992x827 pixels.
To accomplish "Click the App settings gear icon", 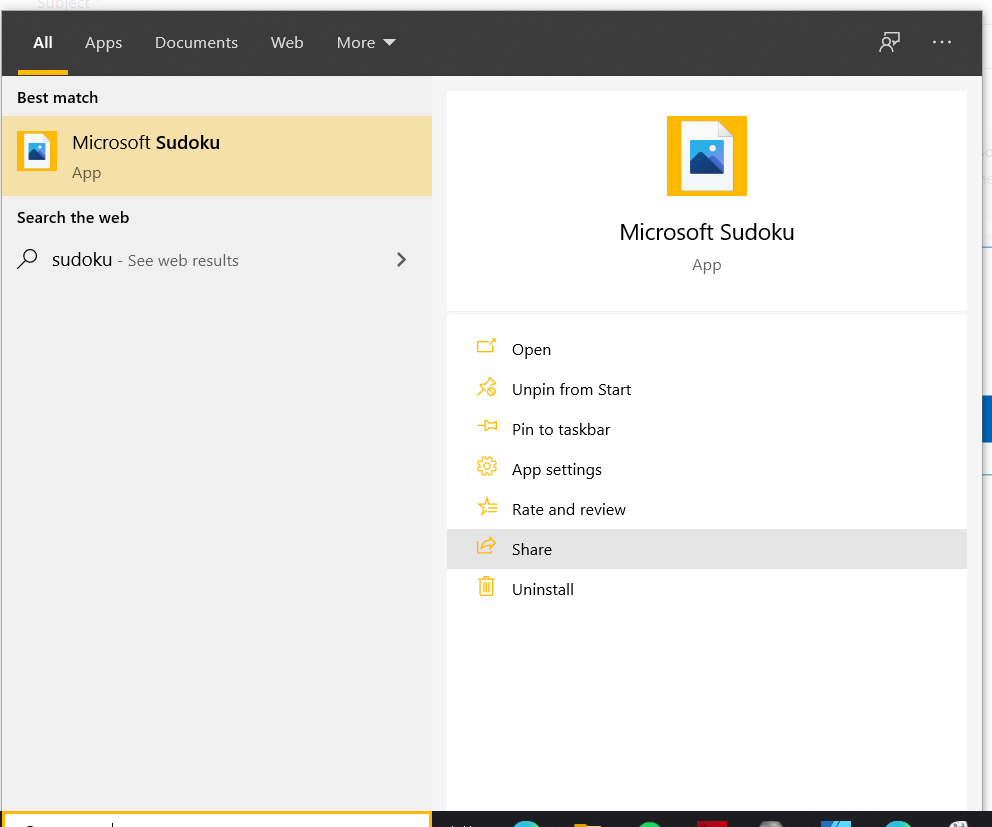I will (x=487, y=467).
